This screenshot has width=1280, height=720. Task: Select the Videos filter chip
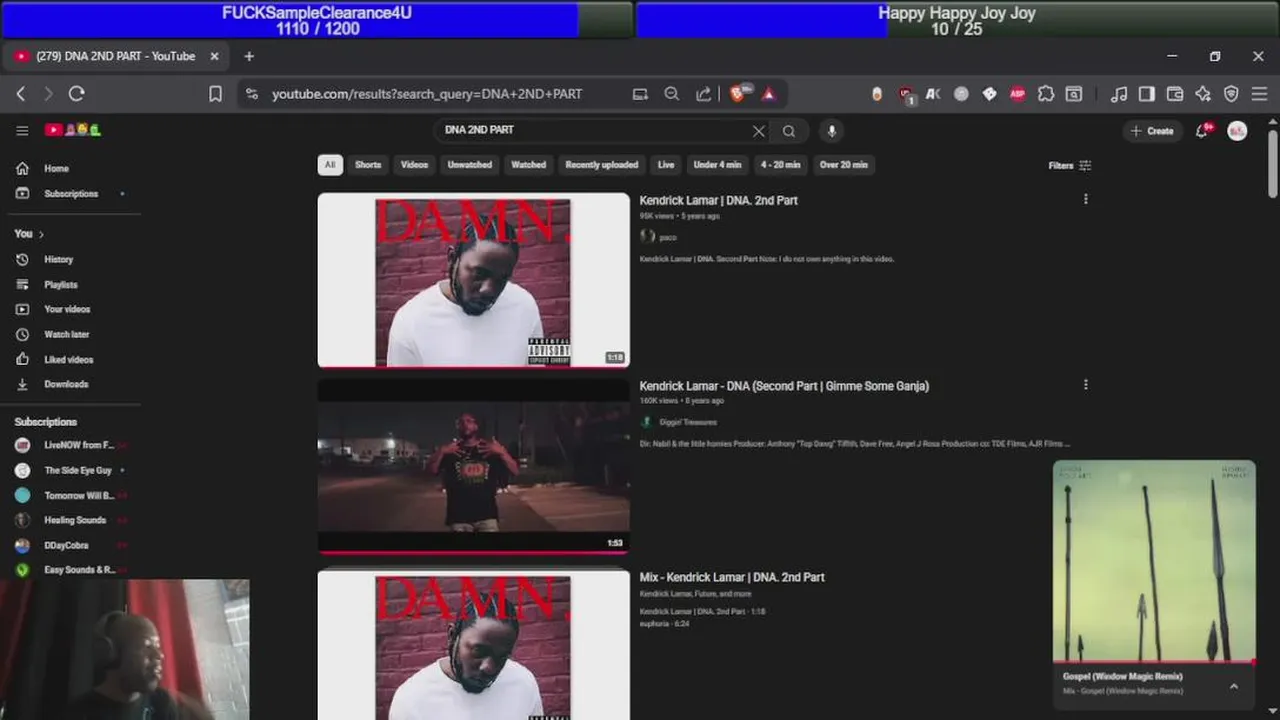coord(415,165)
